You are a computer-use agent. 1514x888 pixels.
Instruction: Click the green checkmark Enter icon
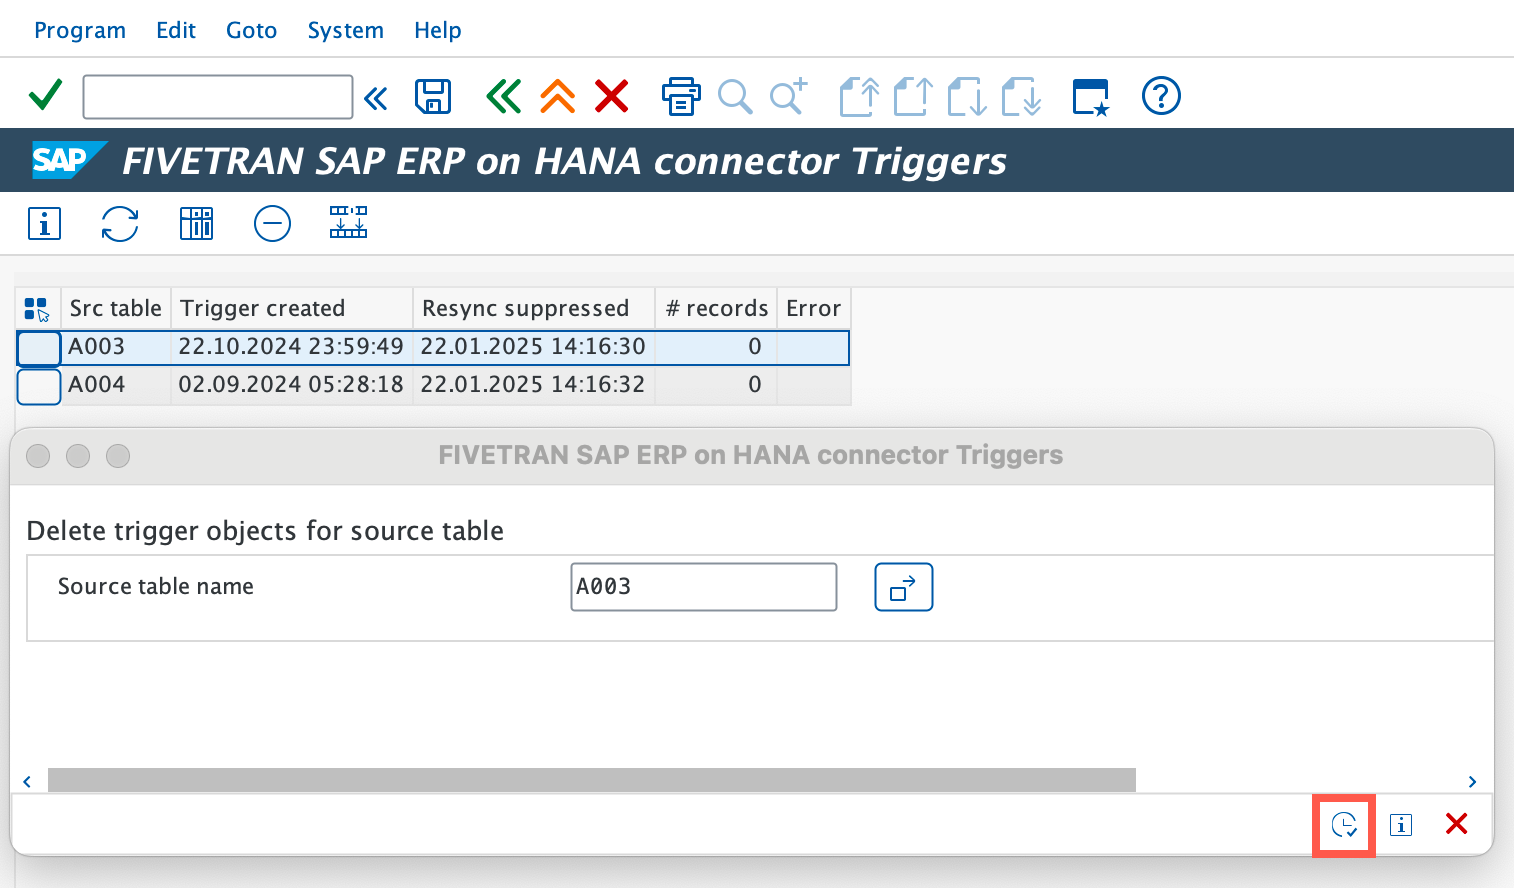[46, 96]
